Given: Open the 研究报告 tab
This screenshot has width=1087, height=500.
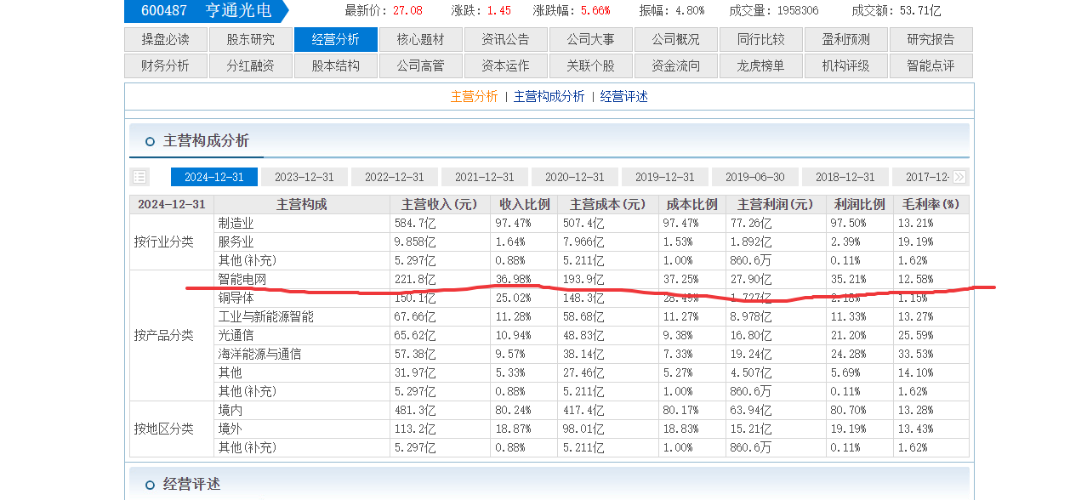Looking at the screenshot, I should [x=930, y=40].
